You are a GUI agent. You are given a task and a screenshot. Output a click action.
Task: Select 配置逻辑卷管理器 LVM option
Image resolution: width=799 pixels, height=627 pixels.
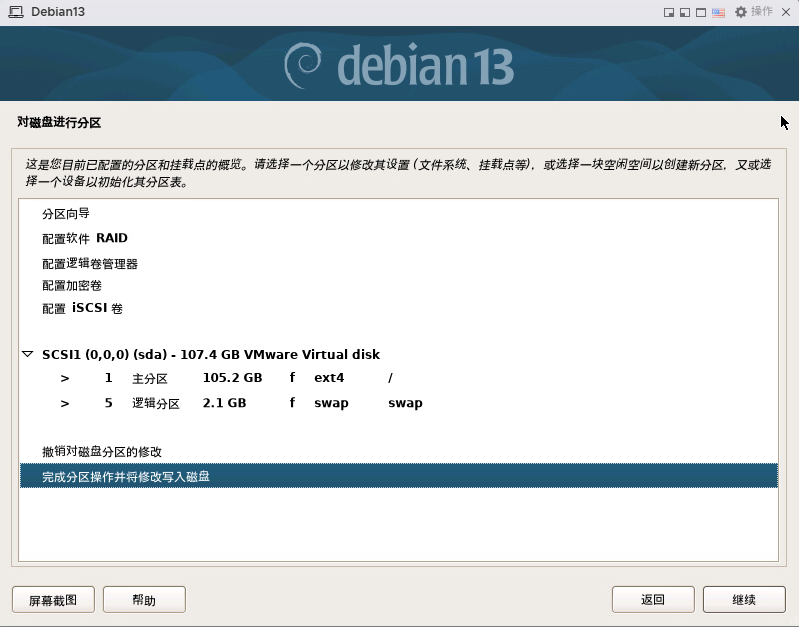tap(90, 264)
